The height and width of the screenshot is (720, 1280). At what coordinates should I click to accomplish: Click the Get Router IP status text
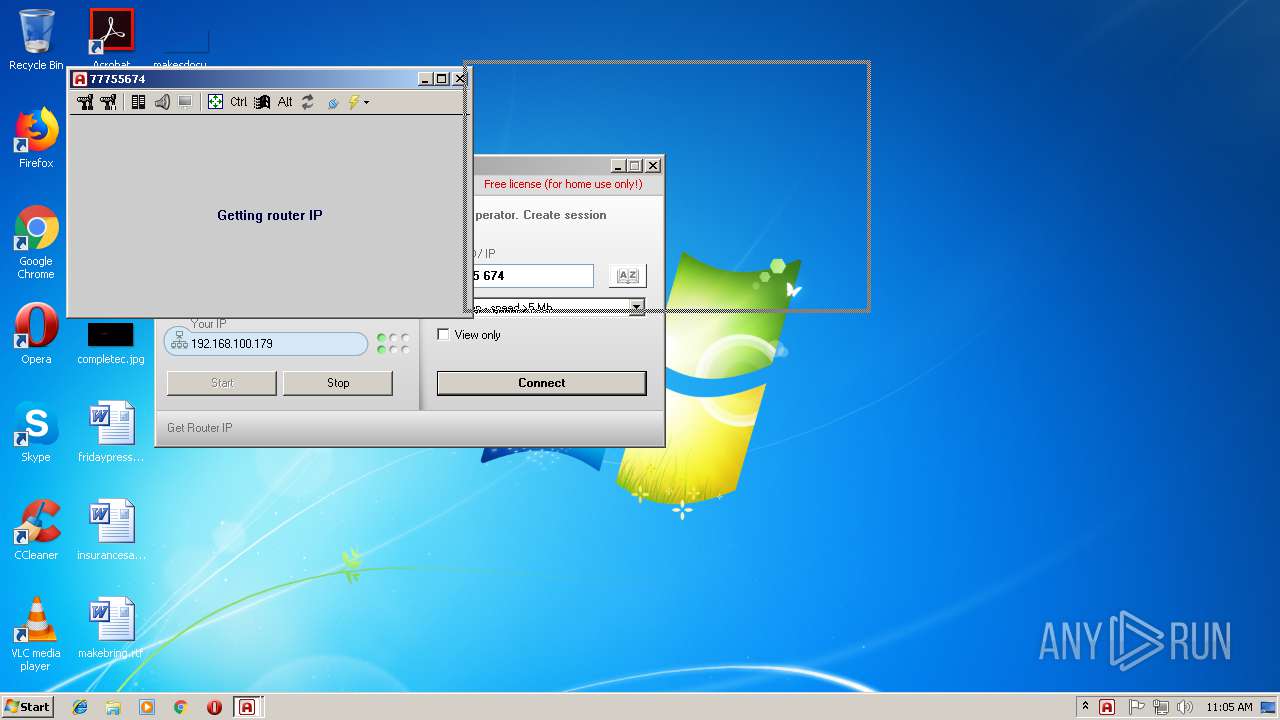pos(199,428)
